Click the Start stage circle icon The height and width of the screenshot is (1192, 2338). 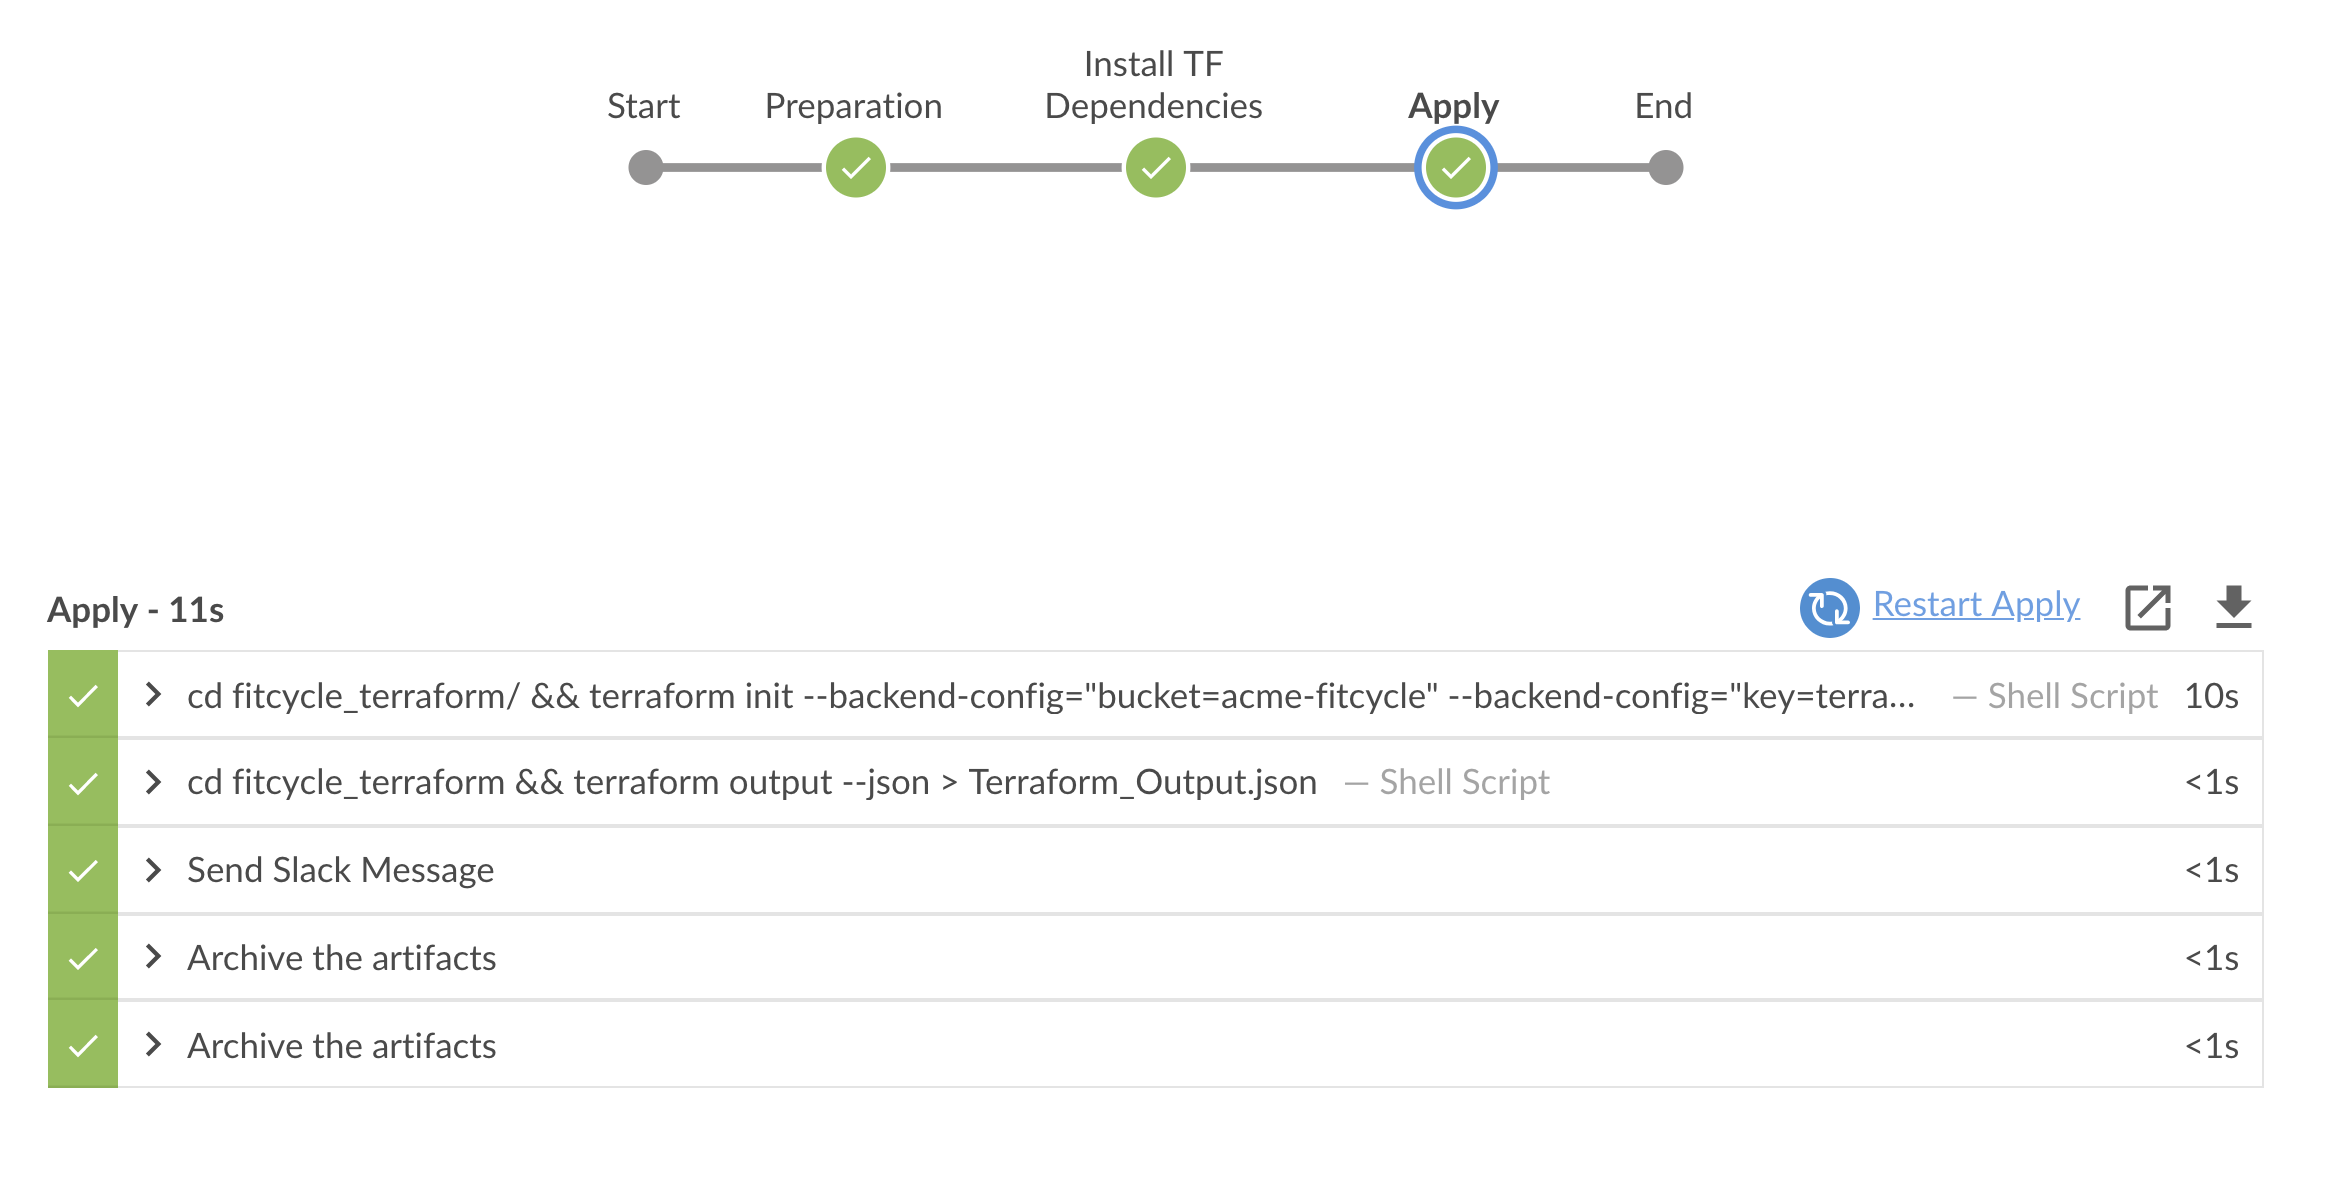[x=642, y=166]
